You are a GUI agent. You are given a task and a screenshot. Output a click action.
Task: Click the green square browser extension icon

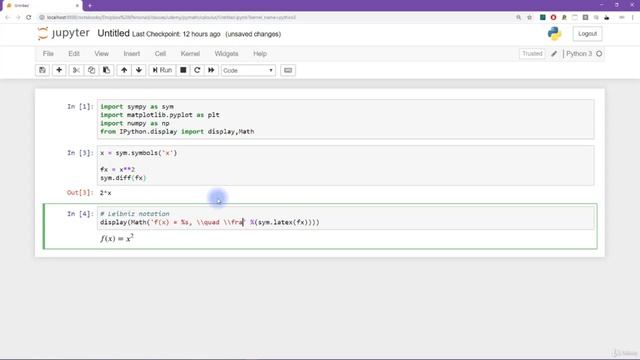click(542, 18)
